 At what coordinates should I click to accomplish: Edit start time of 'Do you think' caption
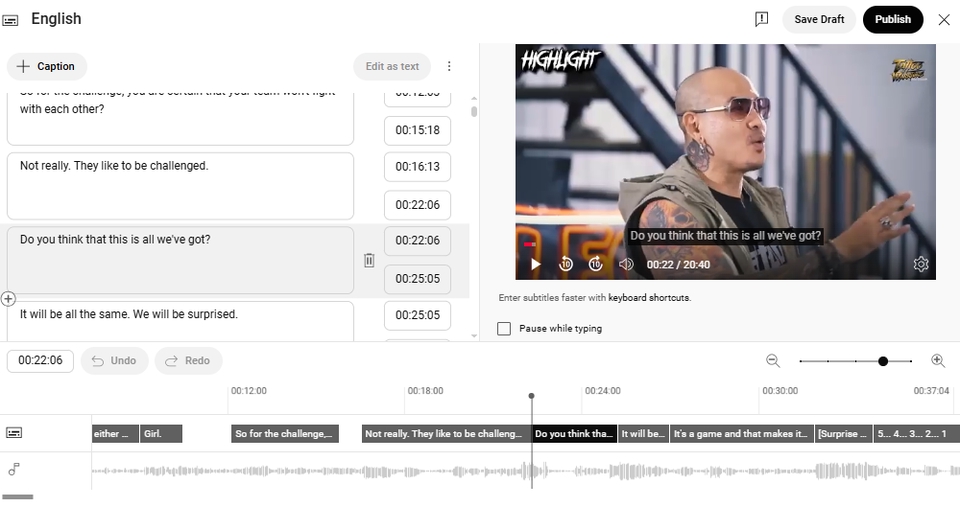click(x=418, y=241)
